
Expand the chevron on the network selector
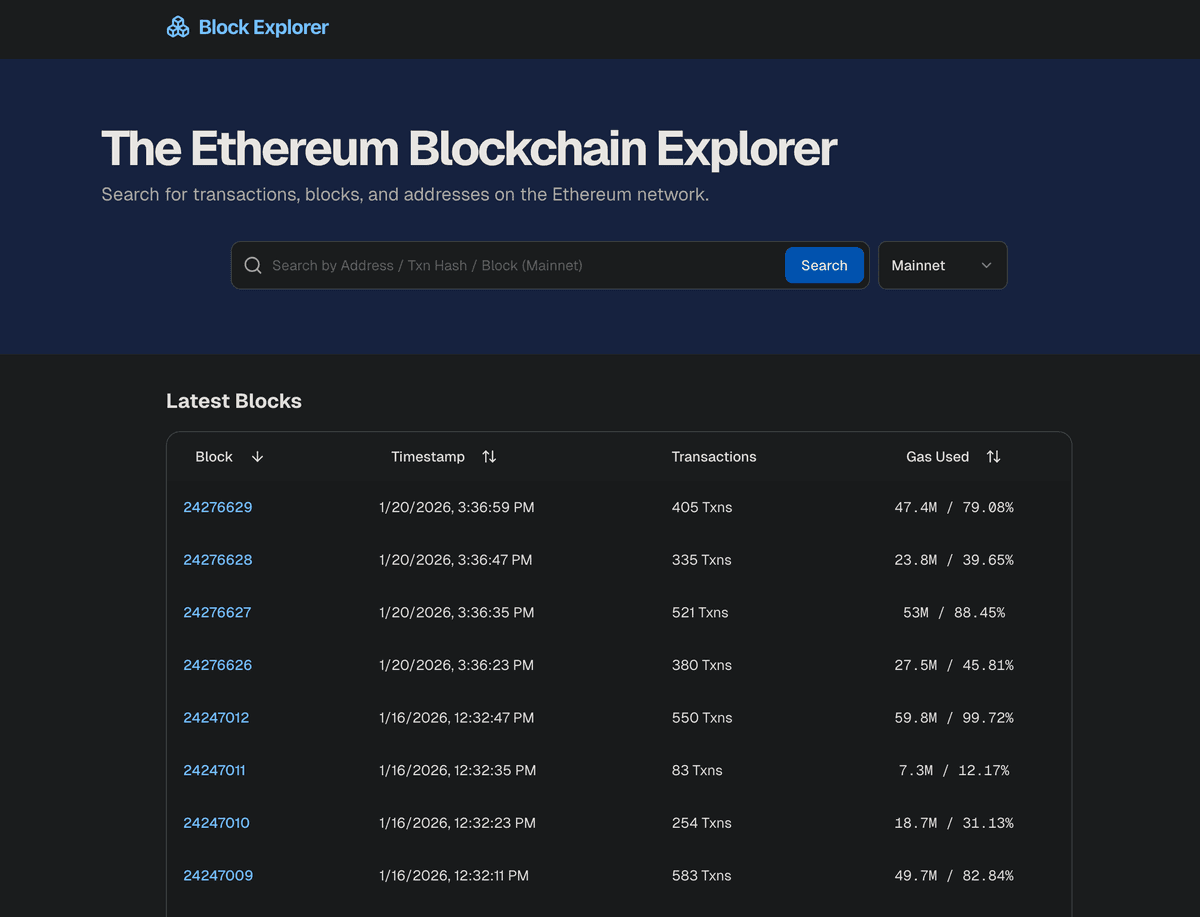coord(986,265)
